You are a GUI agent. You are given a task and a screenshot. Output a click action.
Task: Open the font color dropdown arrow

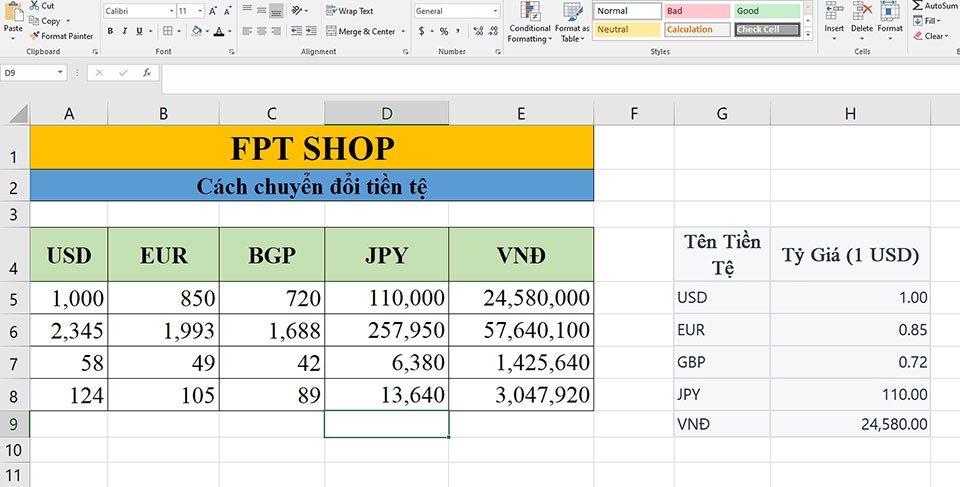pyautogui.click(x=230, y=31)
